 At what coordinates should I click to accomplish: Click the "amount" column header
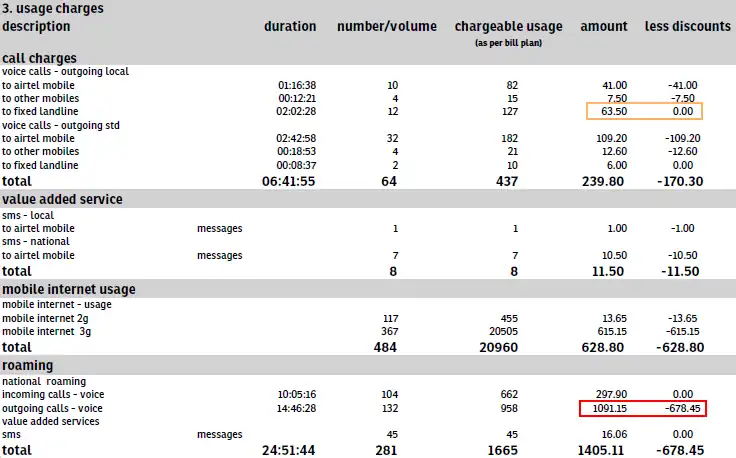click(604, 26)
